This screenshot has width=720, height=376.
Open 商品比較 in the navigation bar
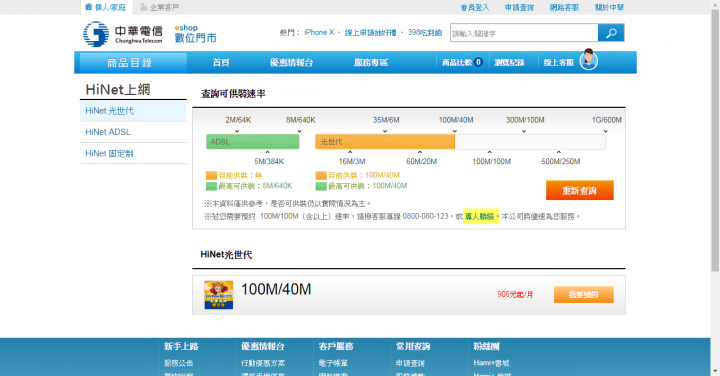(461, 62)
